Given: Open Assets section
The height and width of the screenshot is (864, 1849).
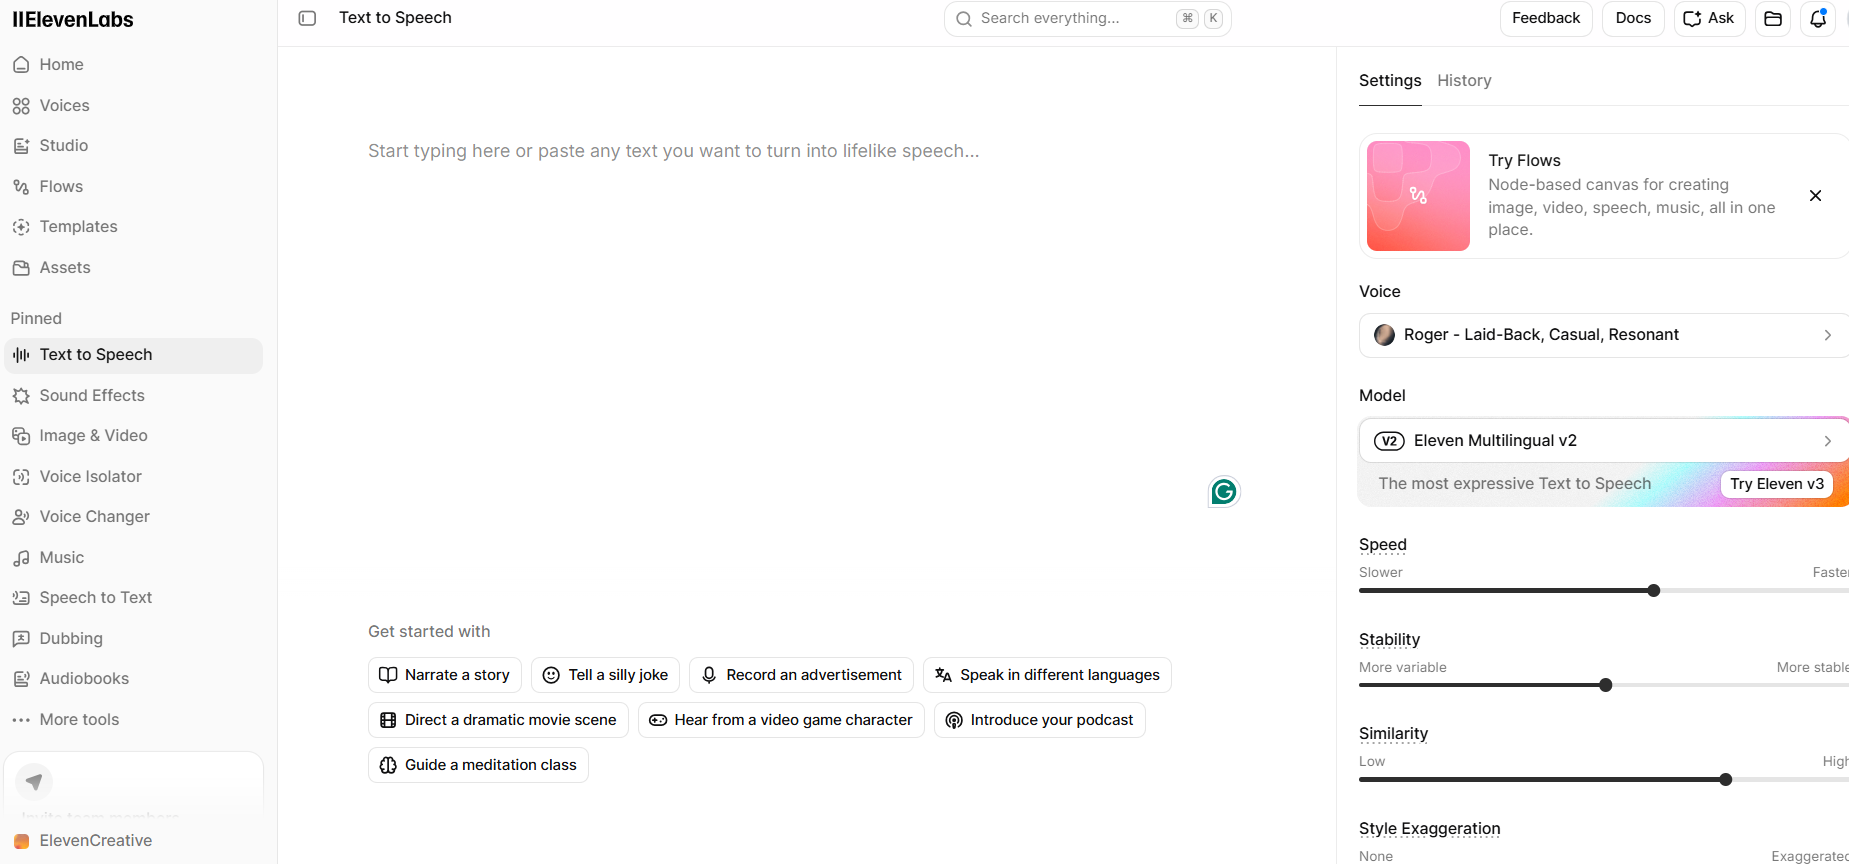Looking at the screenshot, I should [133, 267].
